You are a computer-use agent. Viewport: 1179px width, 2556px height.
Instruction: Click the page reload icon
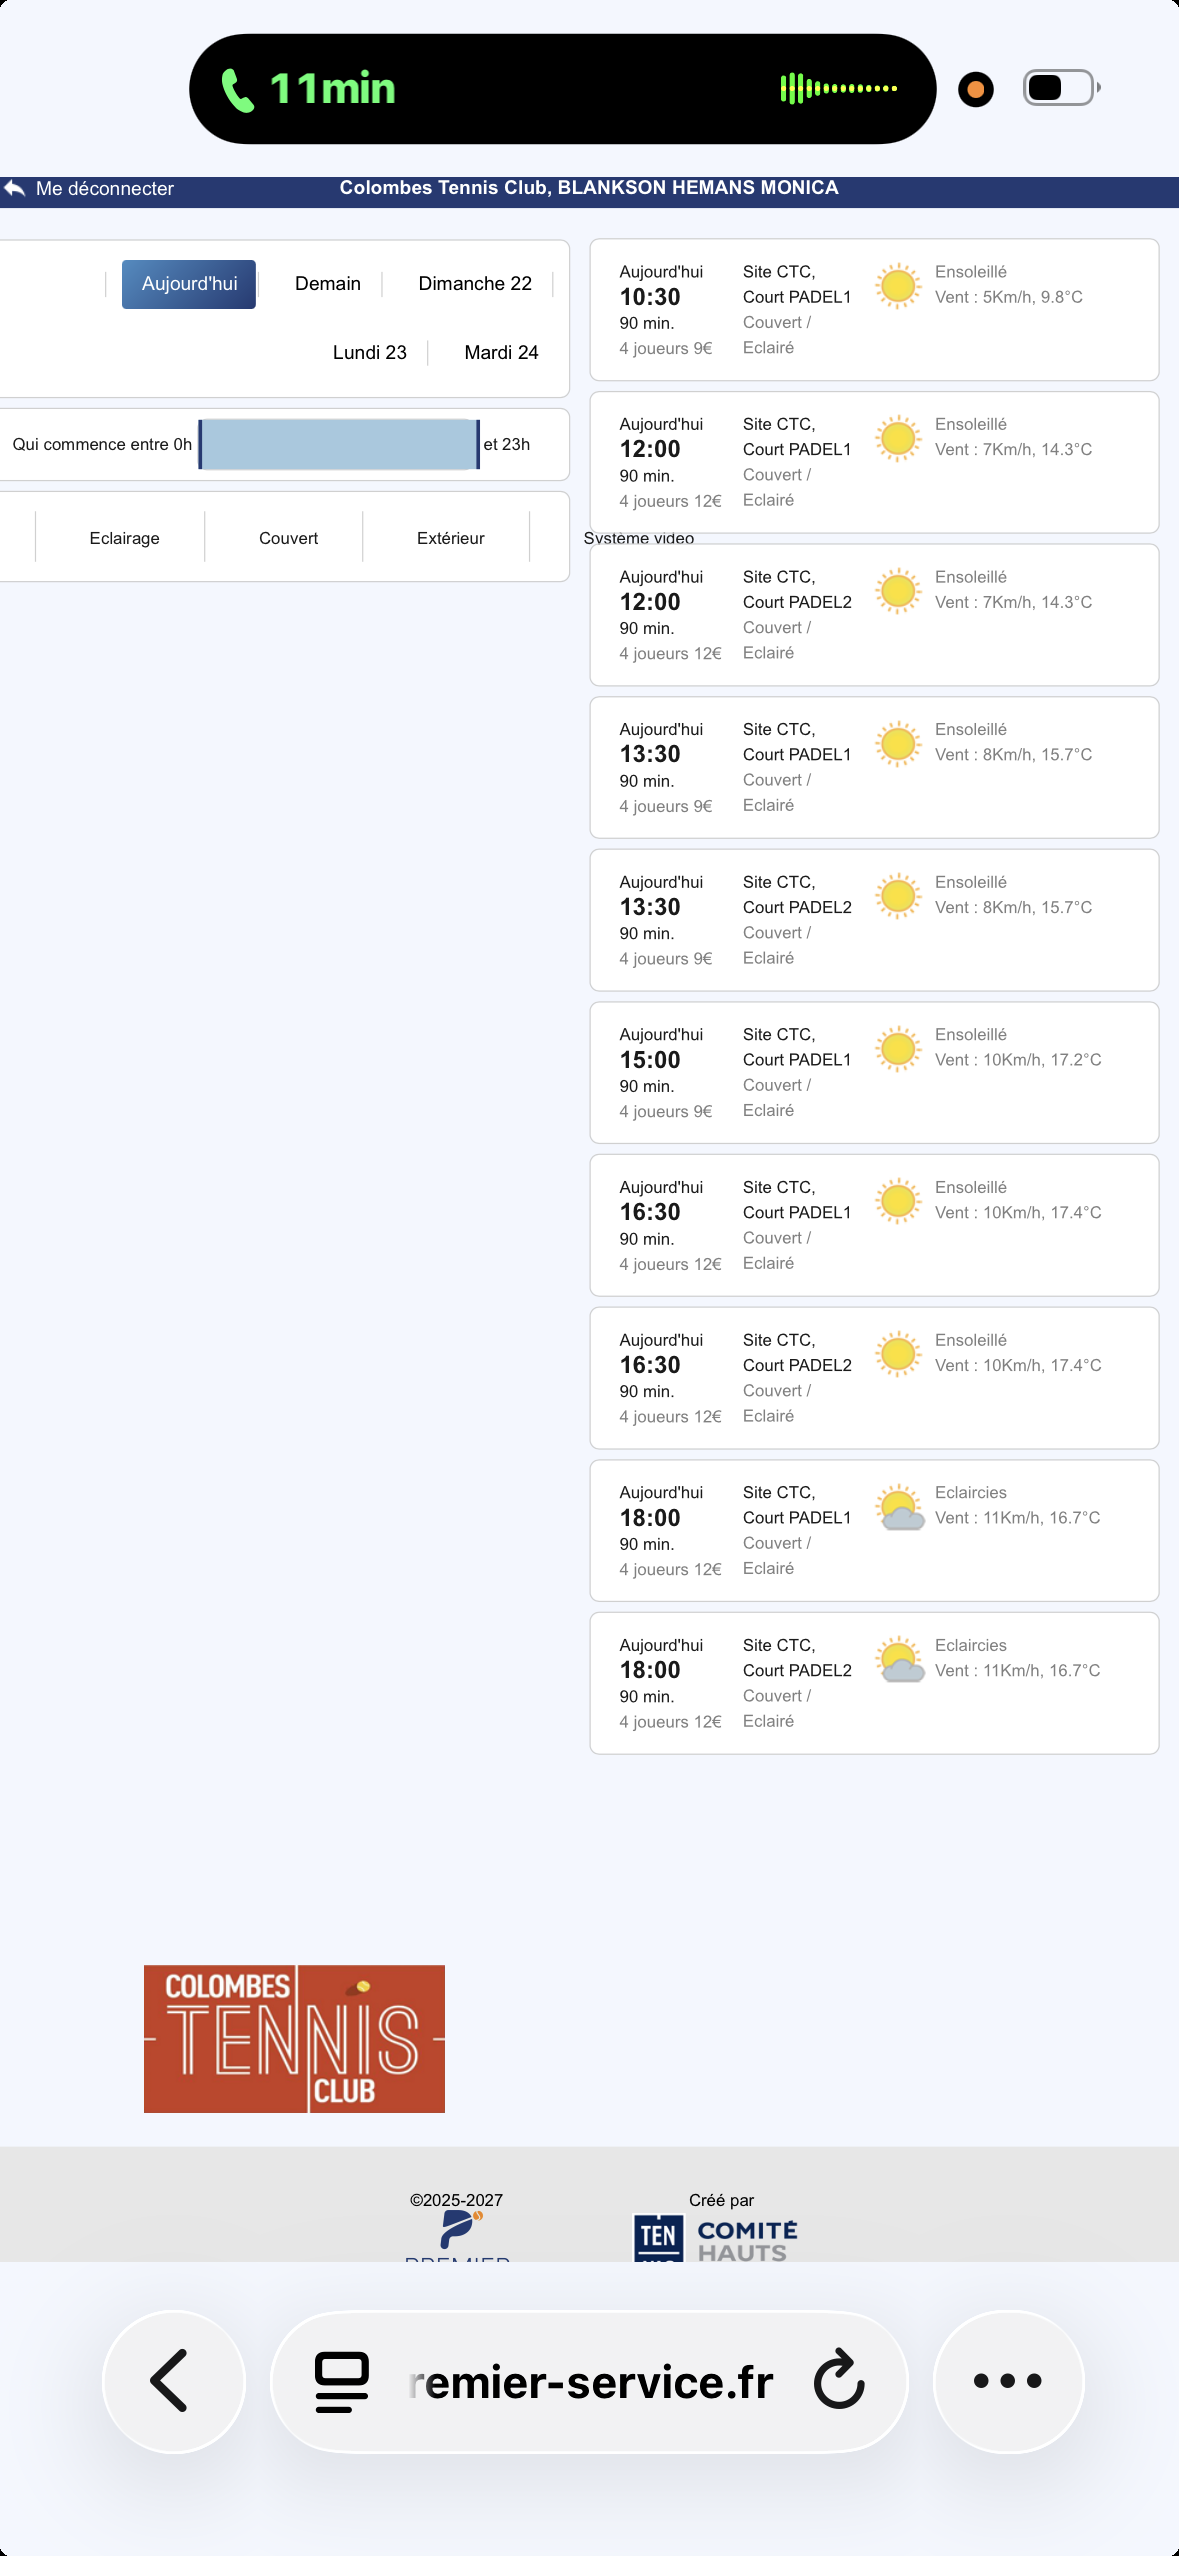click(x=838, y=2381)
